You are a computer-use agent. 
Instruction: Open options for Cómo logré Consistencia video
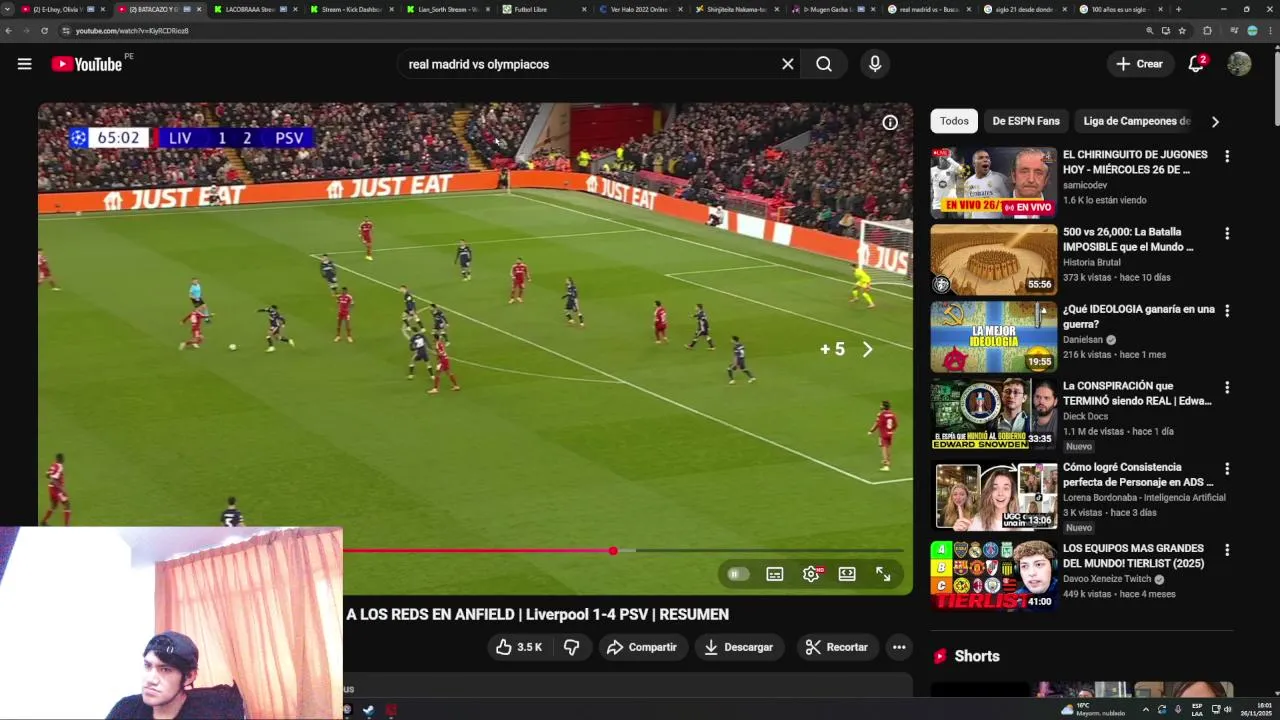pyautogui.click(x=1227, y=469)
